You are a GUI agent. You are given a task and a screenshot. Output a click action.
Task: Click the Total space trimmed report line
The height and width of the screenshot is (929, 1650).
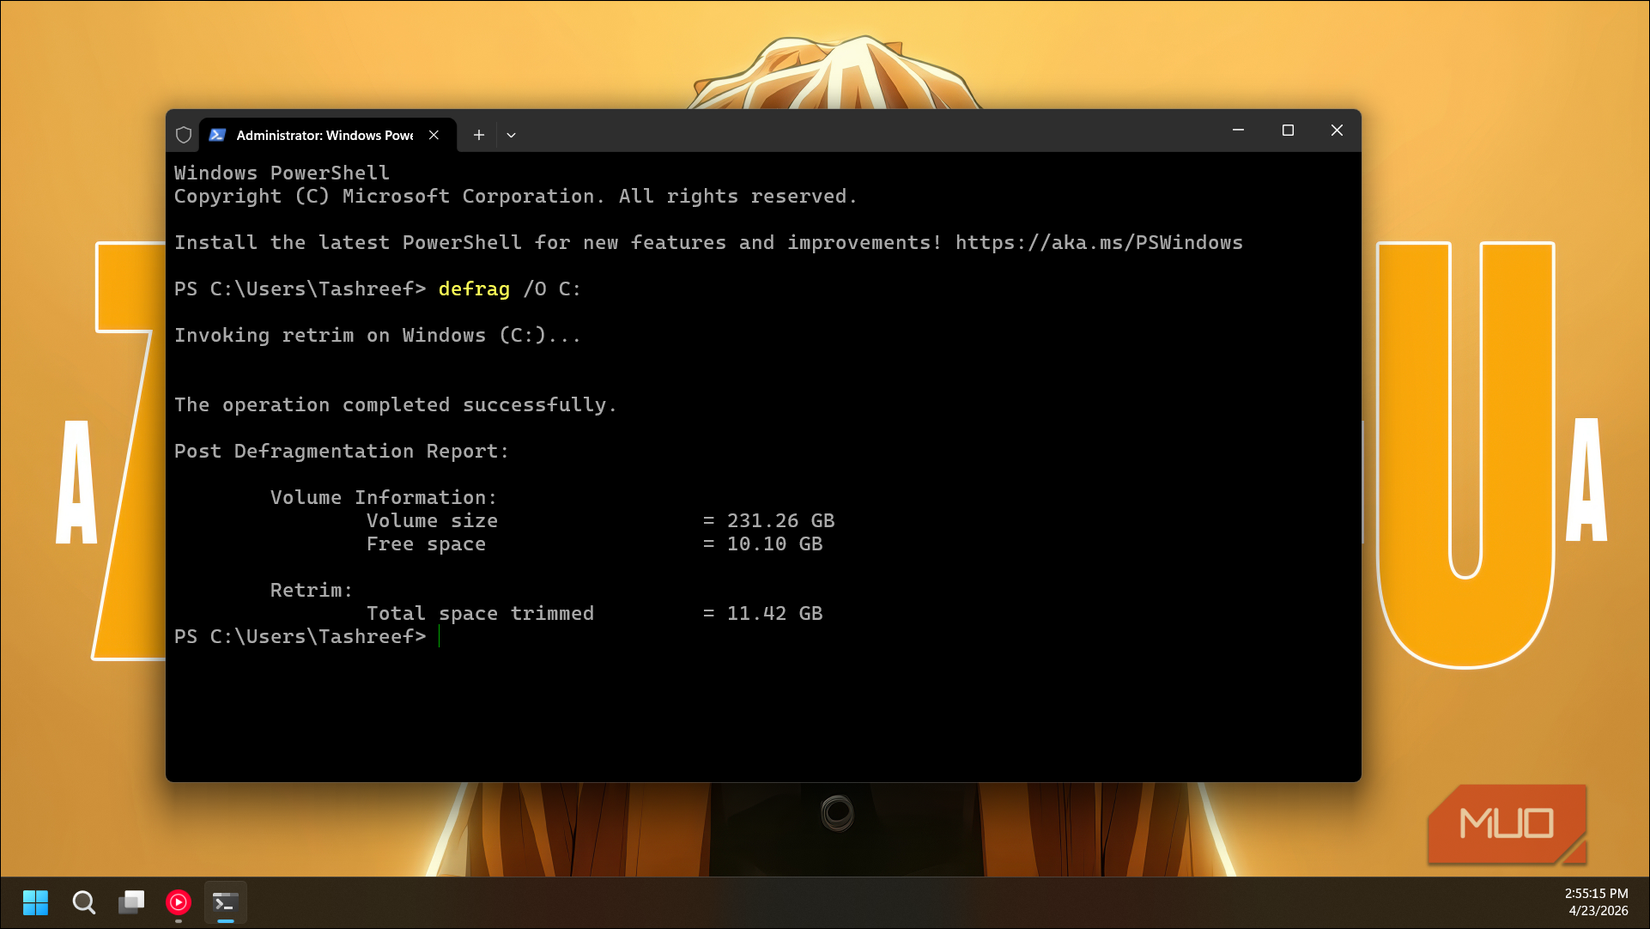pyautogui.click(x=480, y=613)
